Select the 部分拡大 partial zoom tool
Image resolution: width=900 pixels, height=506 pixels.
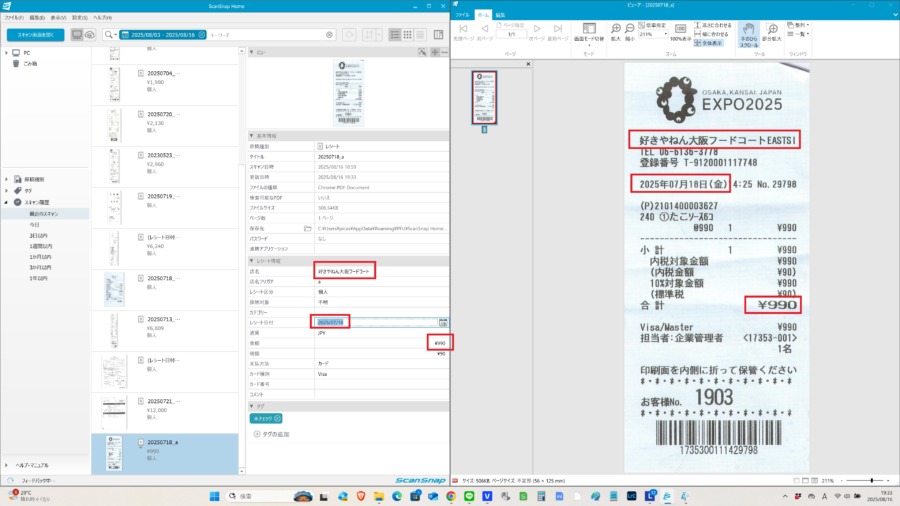click(772, 32)
